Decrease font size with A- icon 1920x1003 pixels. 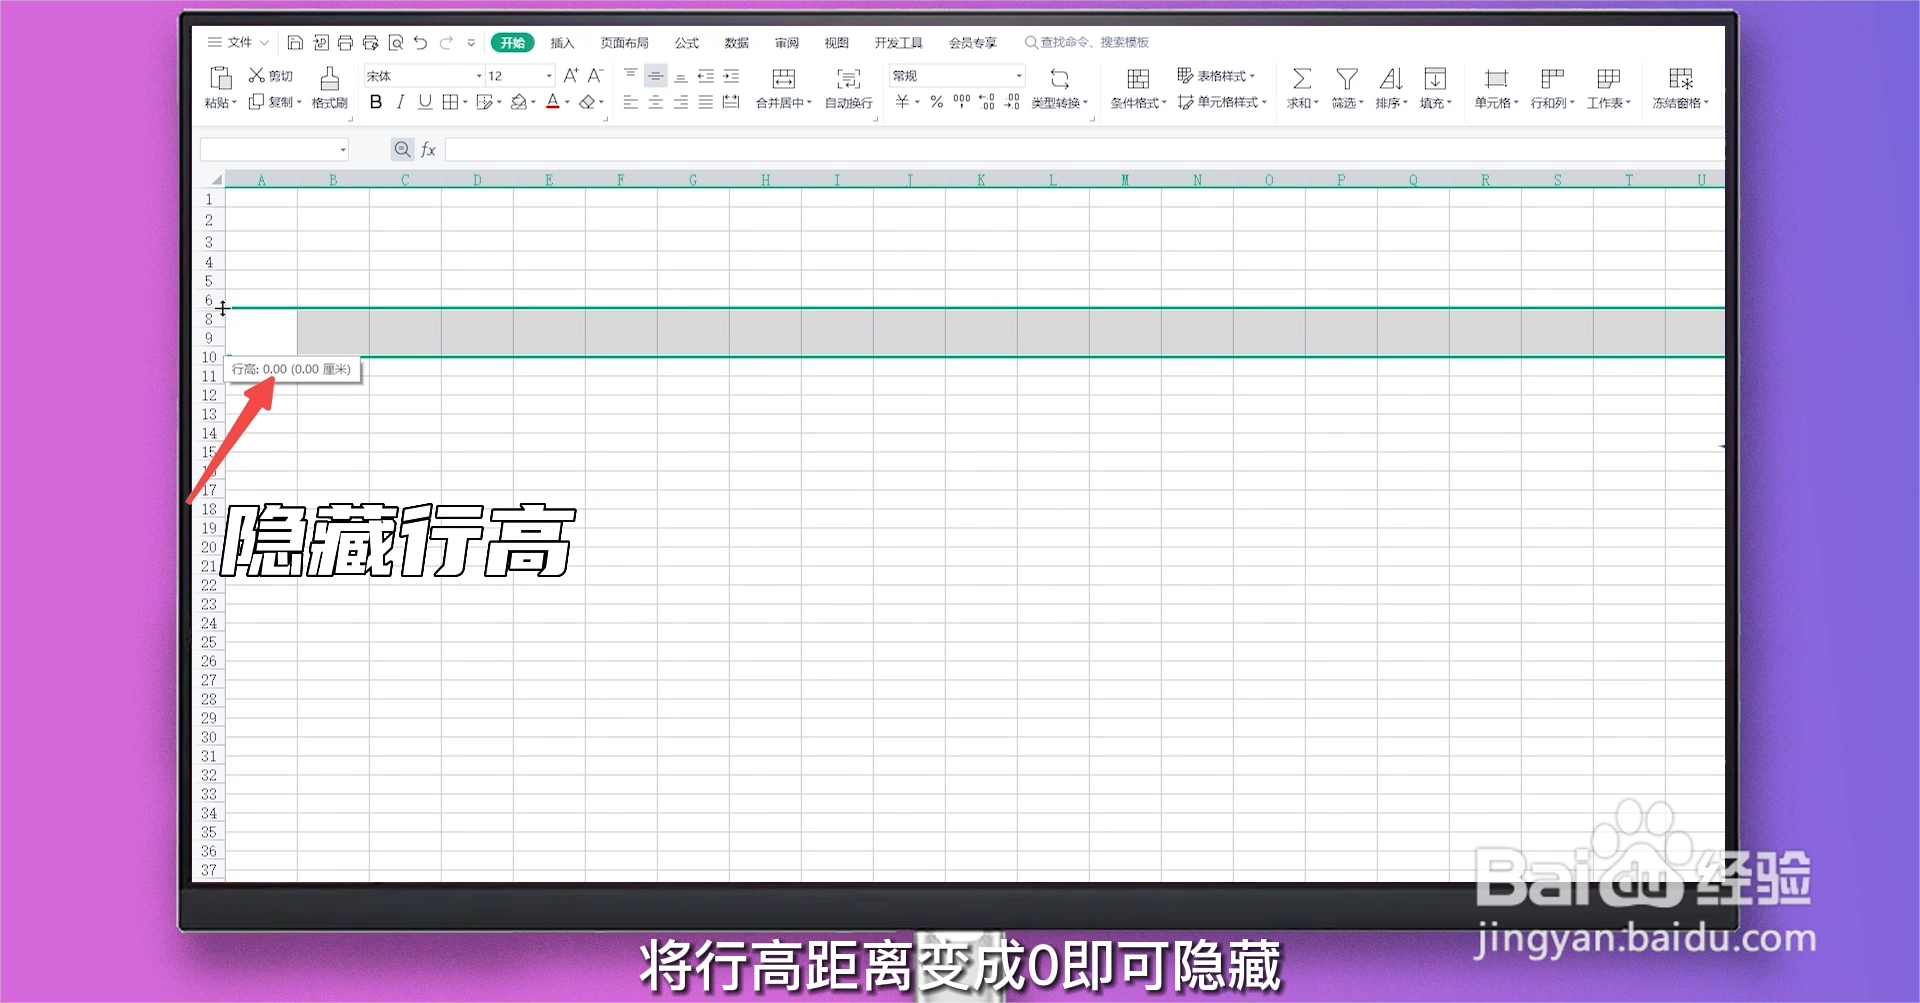tap(595, 76)
